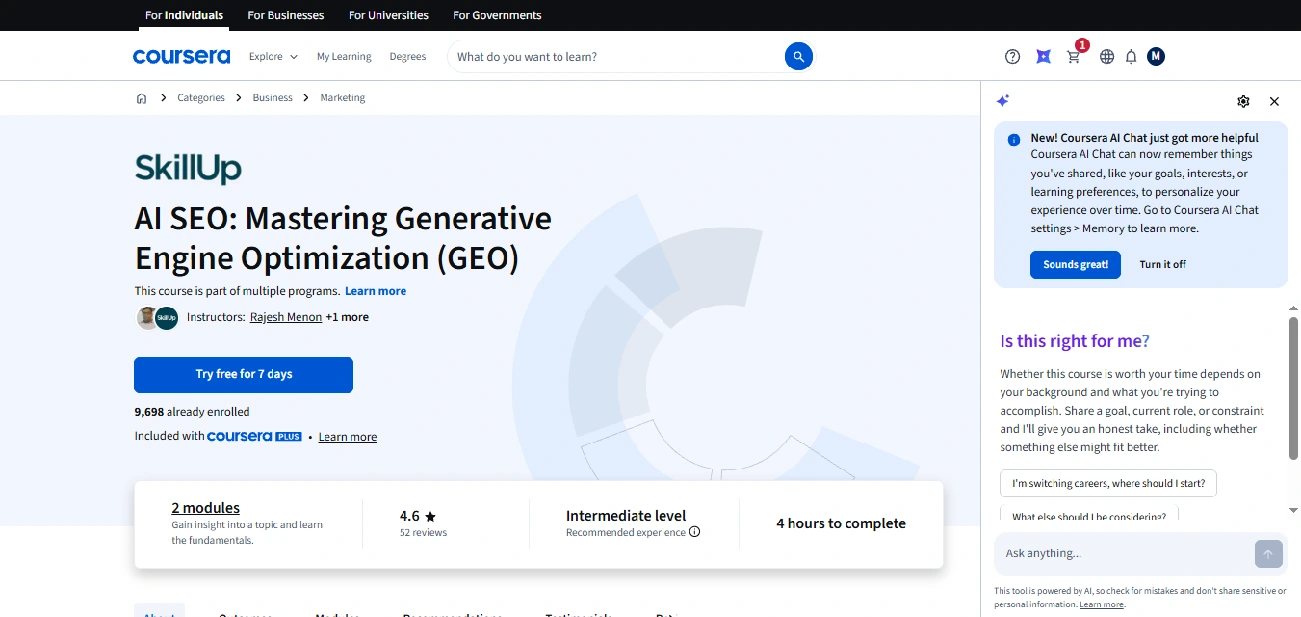This screenshot has height=617, width=1301.
Task: Click the chat panel scrollbar
Action: [1293, 390]
